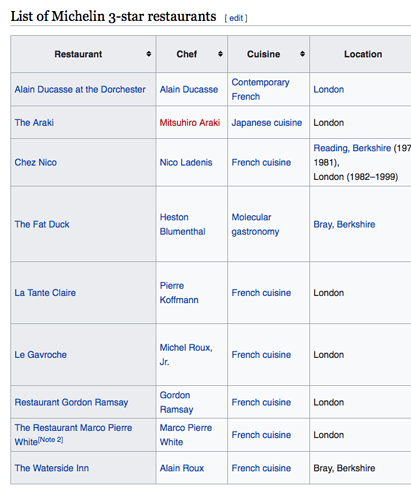The height and width of the screenshot is (500, 411).
Task: Follow the Molecular gastronomy link
Action: point(255,224)
